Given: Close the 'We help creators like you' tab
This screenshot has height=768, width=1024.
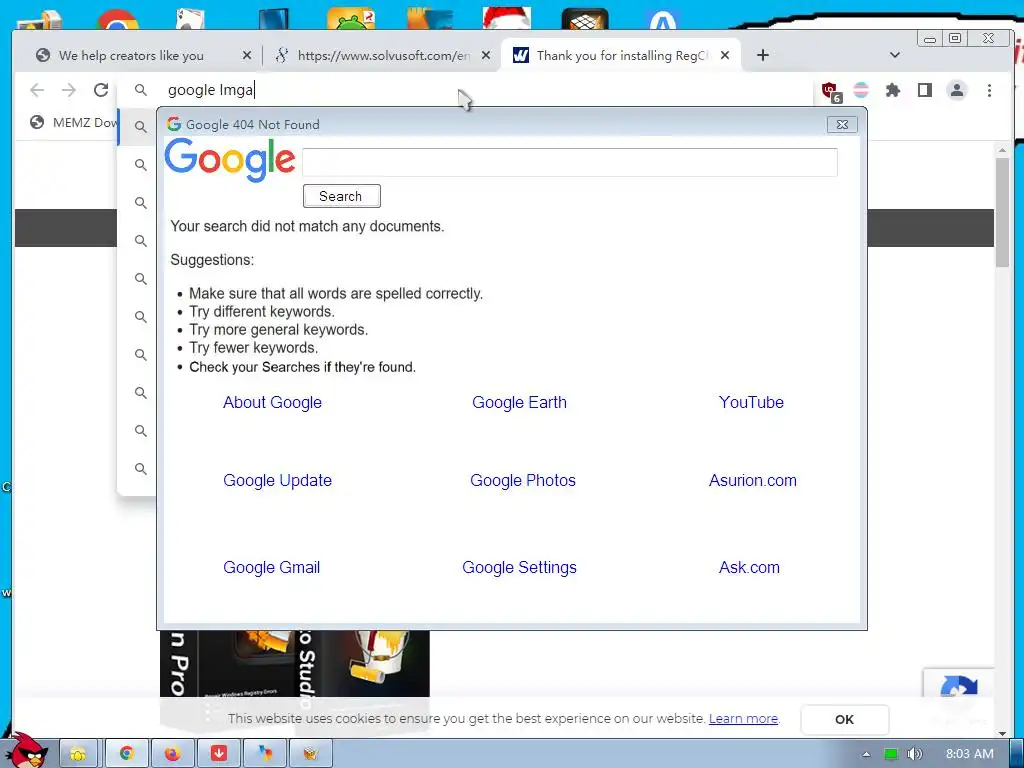Looking at the screenshot, I should [247, 56].
